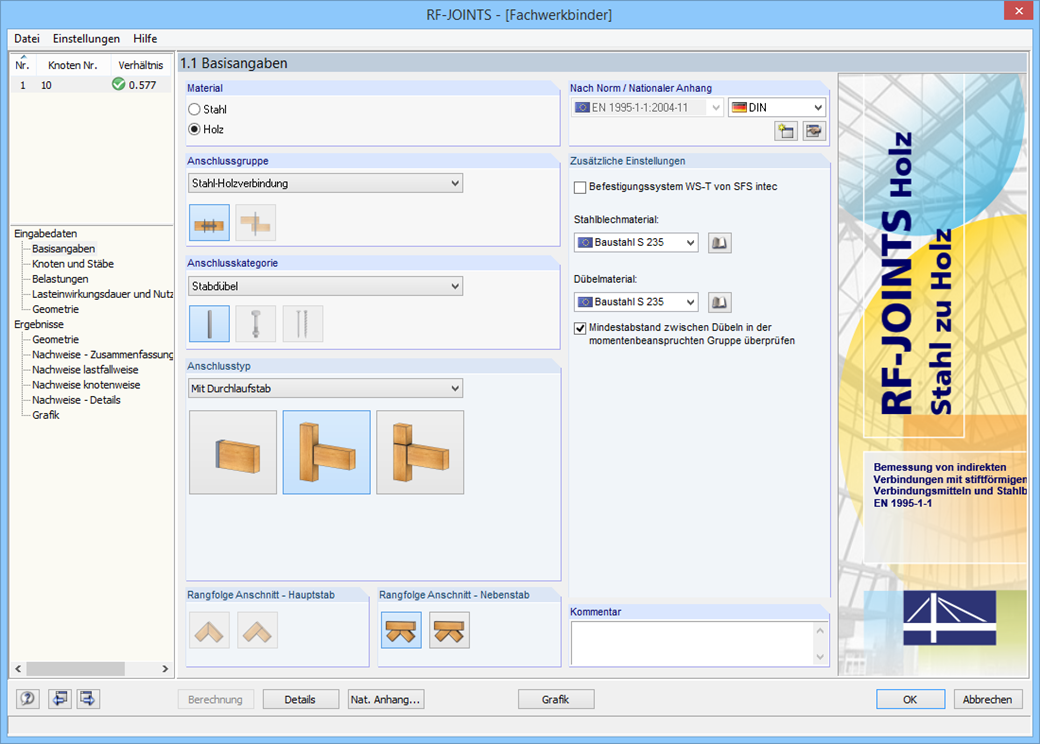
Task: Open the Anschlusstyp Mit Durchlaufstab dropdown
Action: [x=326, y=388]
